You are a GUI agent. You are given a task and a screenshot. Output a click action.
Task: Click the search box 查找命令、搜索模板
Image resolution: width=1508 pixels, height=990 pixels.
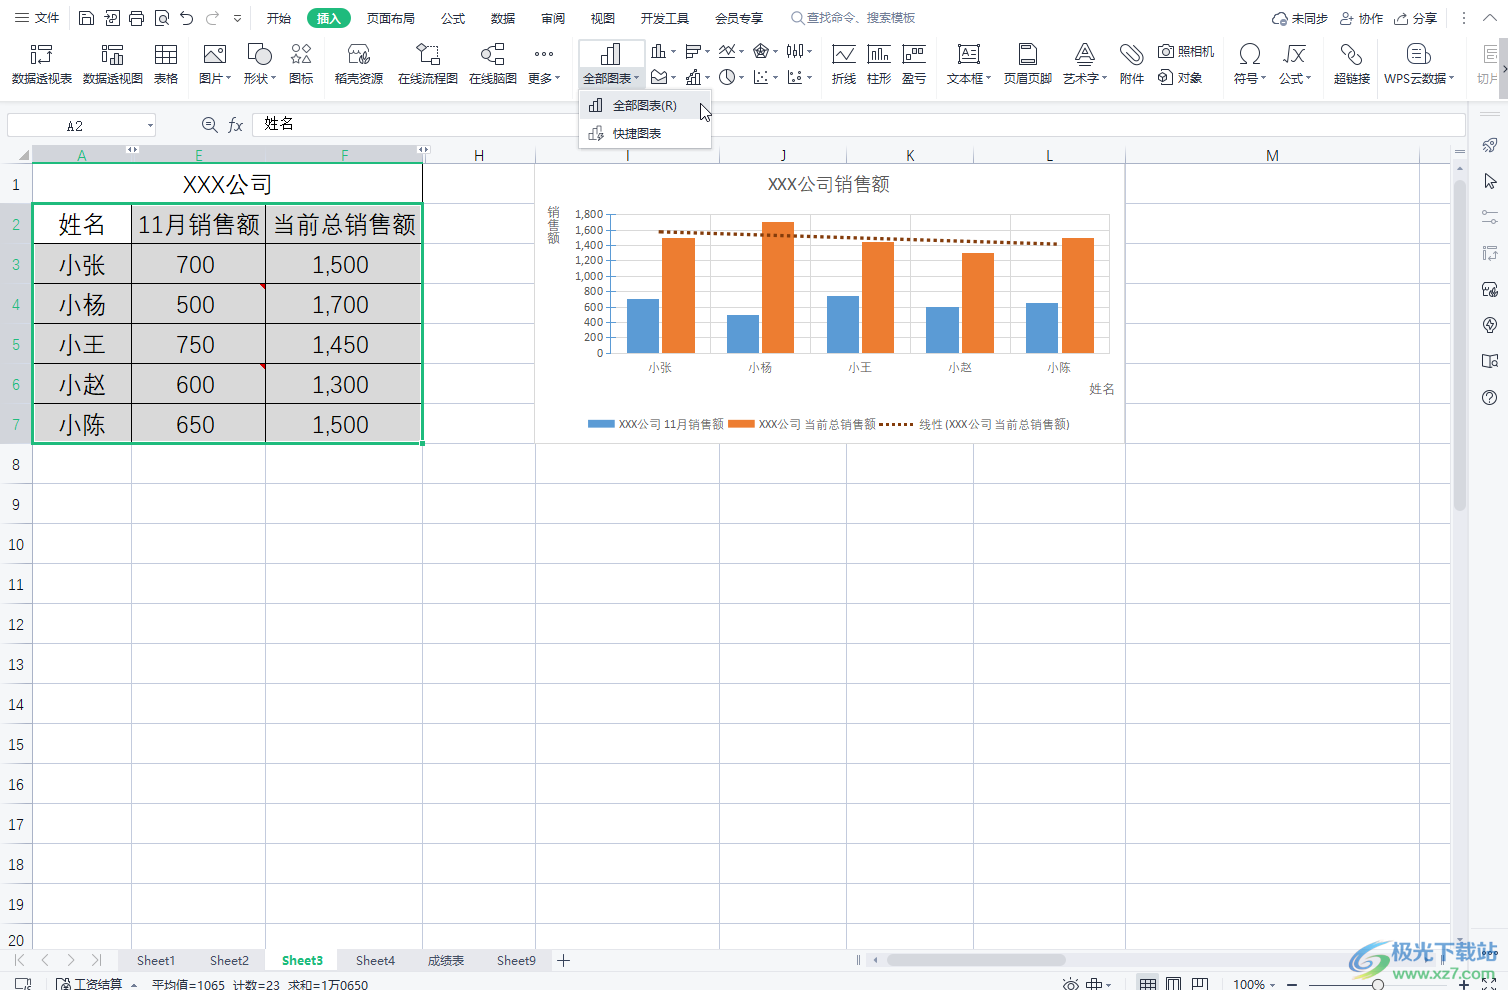point(853,18)
